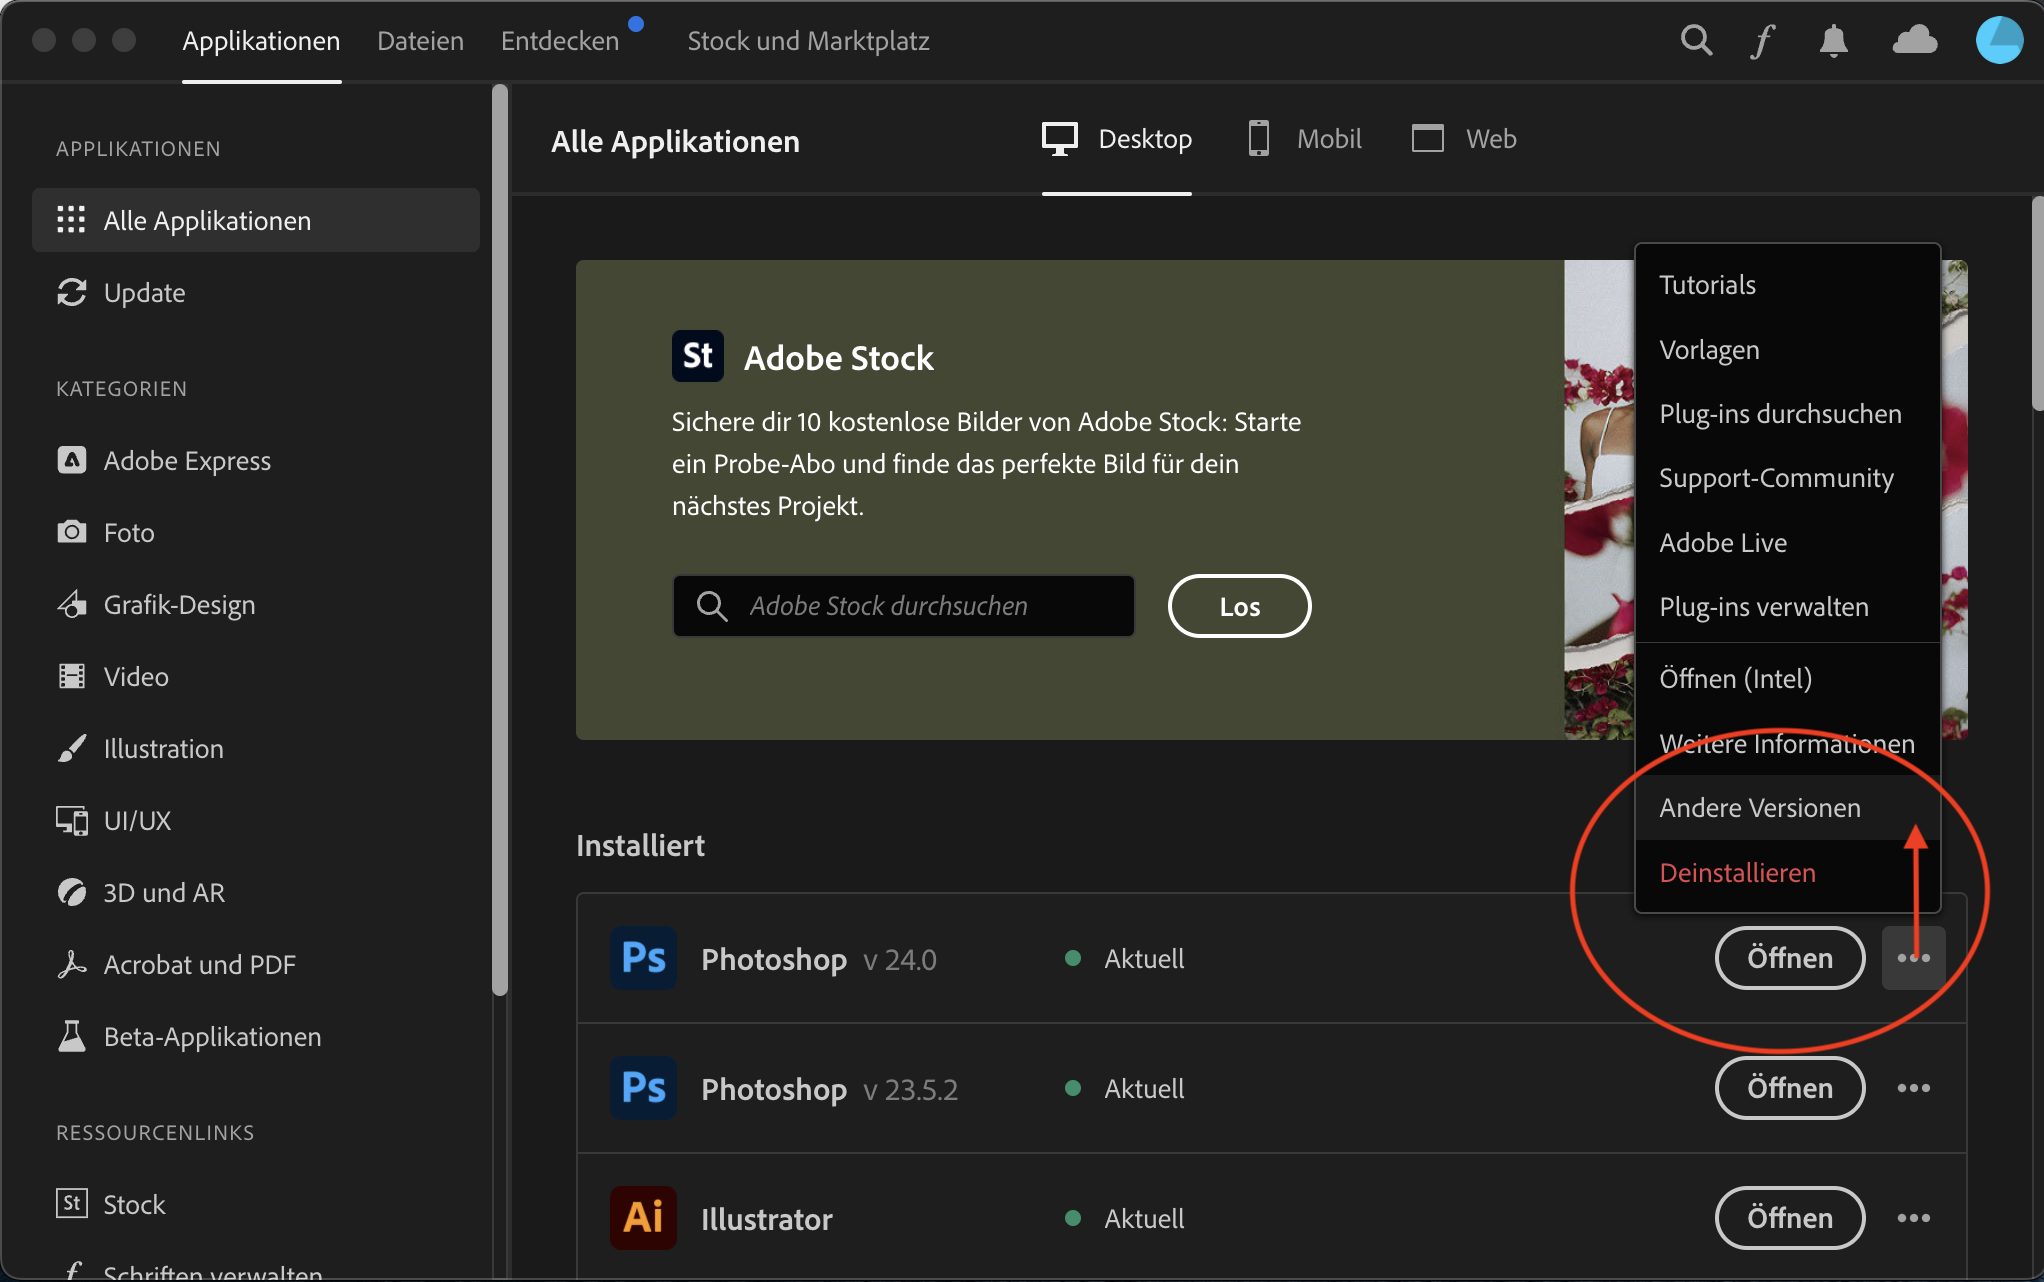This screenshot has width=2044, height=1282.
Task: Click the sidebar vertical scrollbar
Action: pyautogui.click(x=500, y=540)
